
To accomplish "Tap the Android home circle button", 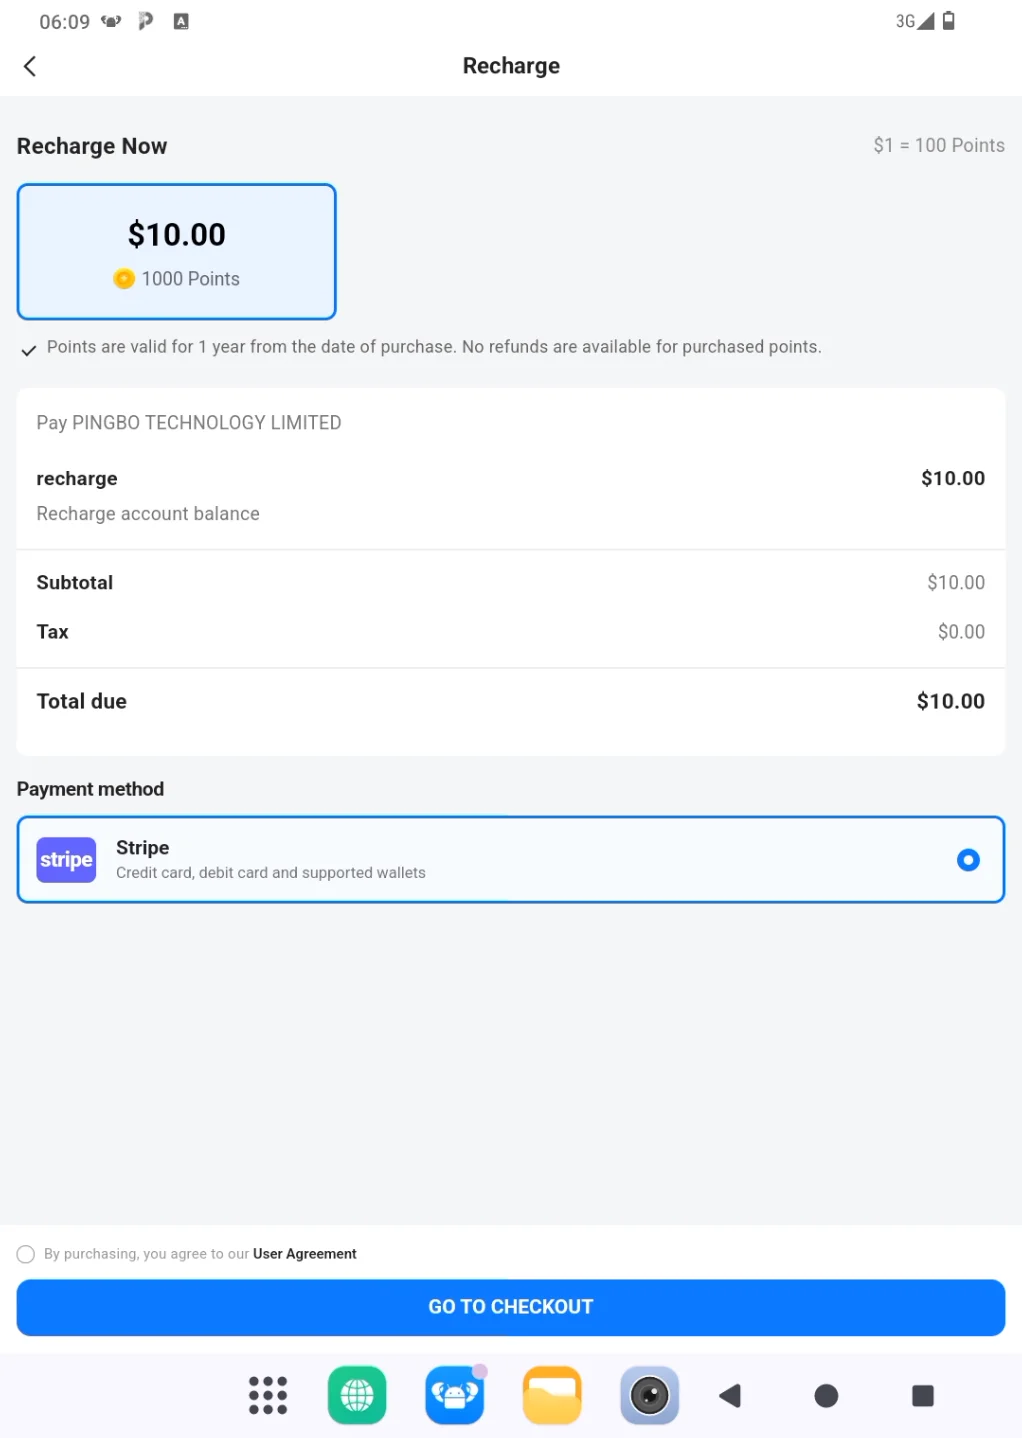I will tap(826, 1395).
